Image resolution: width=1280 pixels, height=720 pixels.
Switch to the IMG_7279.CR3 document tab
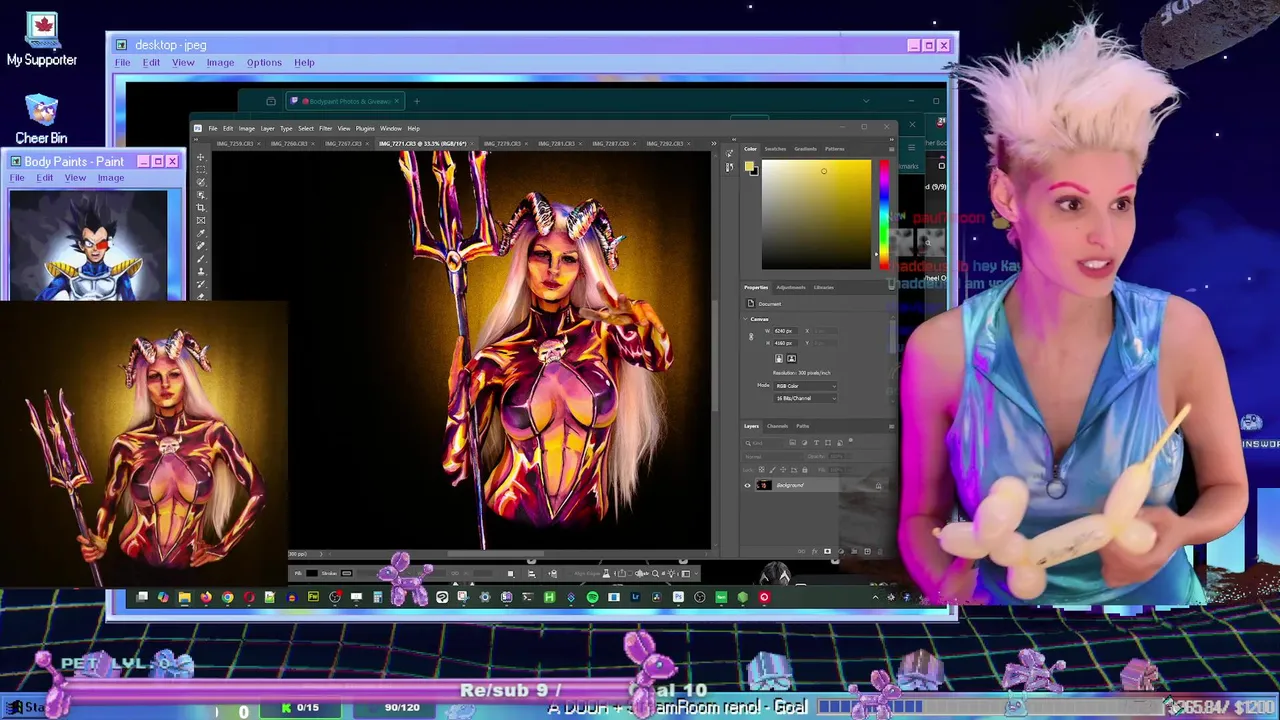click(x=503, y=143)
